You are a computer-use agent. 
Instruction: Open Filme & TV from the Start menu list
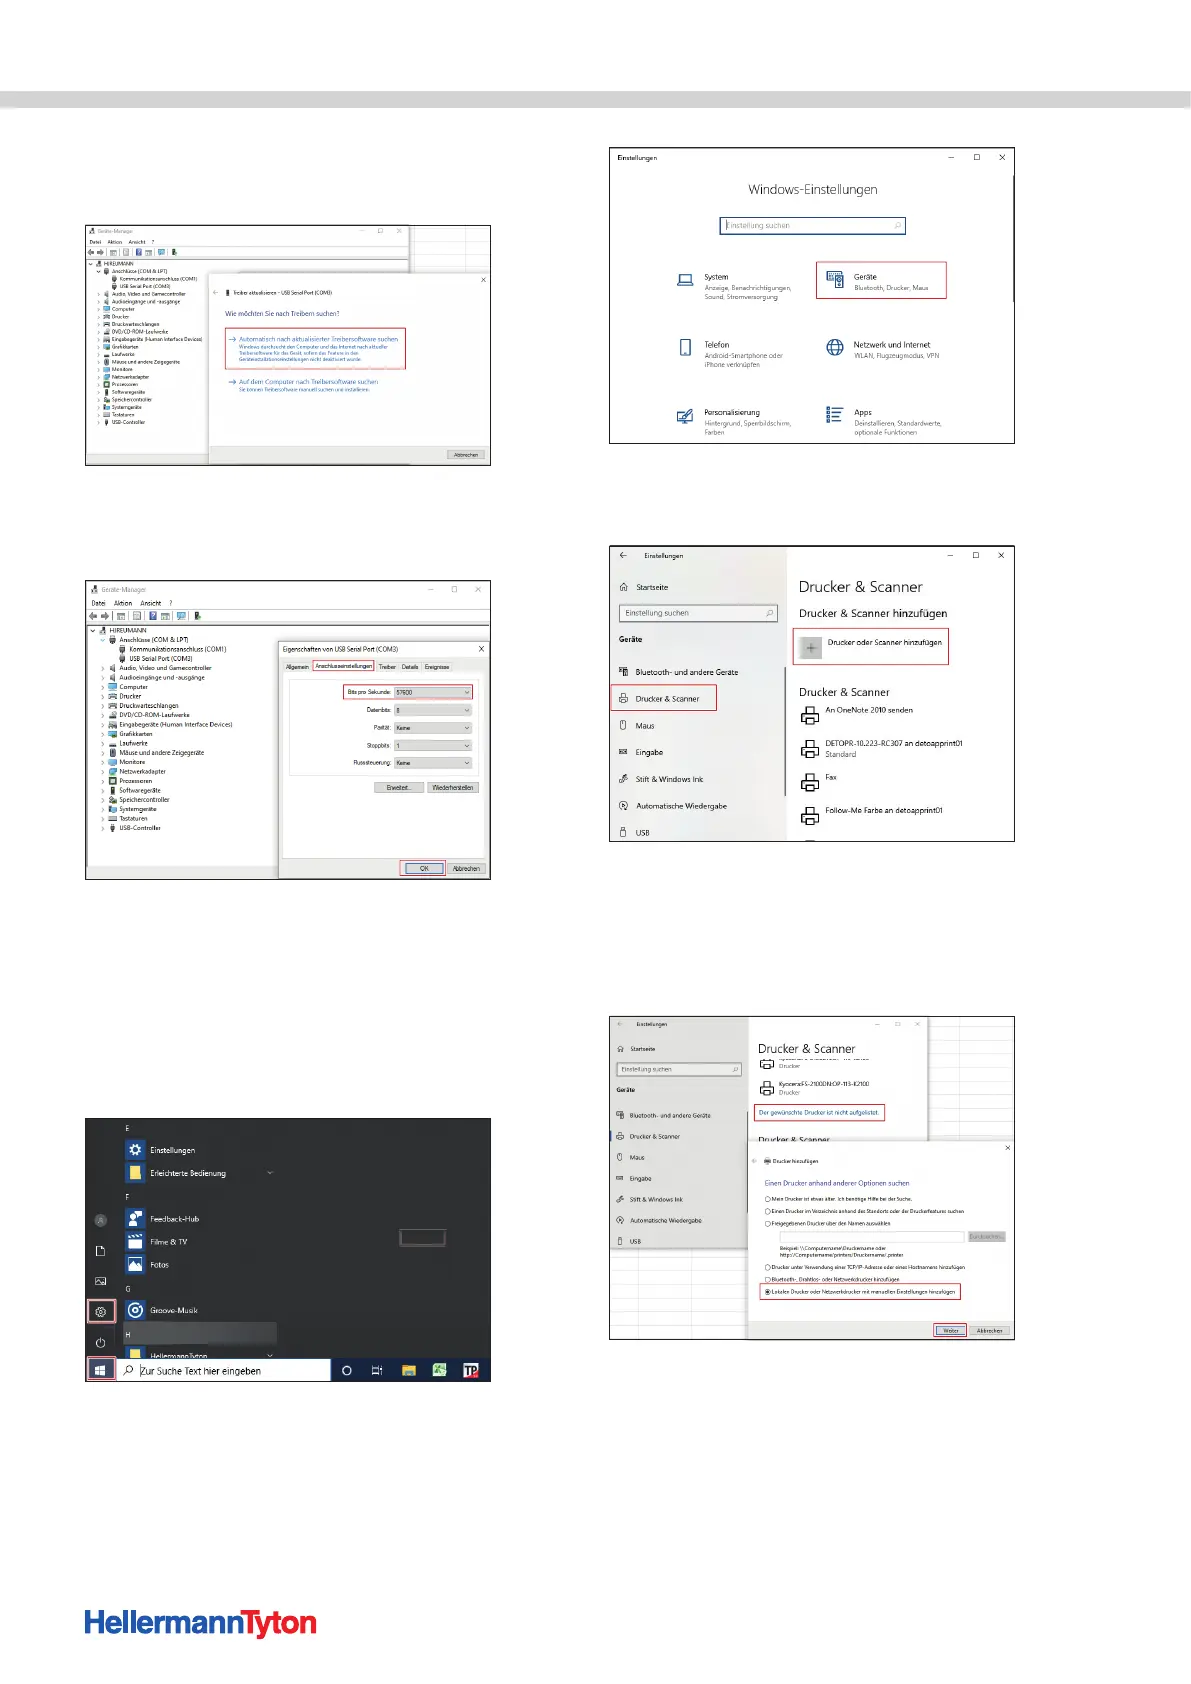[x=156, y=1241]
